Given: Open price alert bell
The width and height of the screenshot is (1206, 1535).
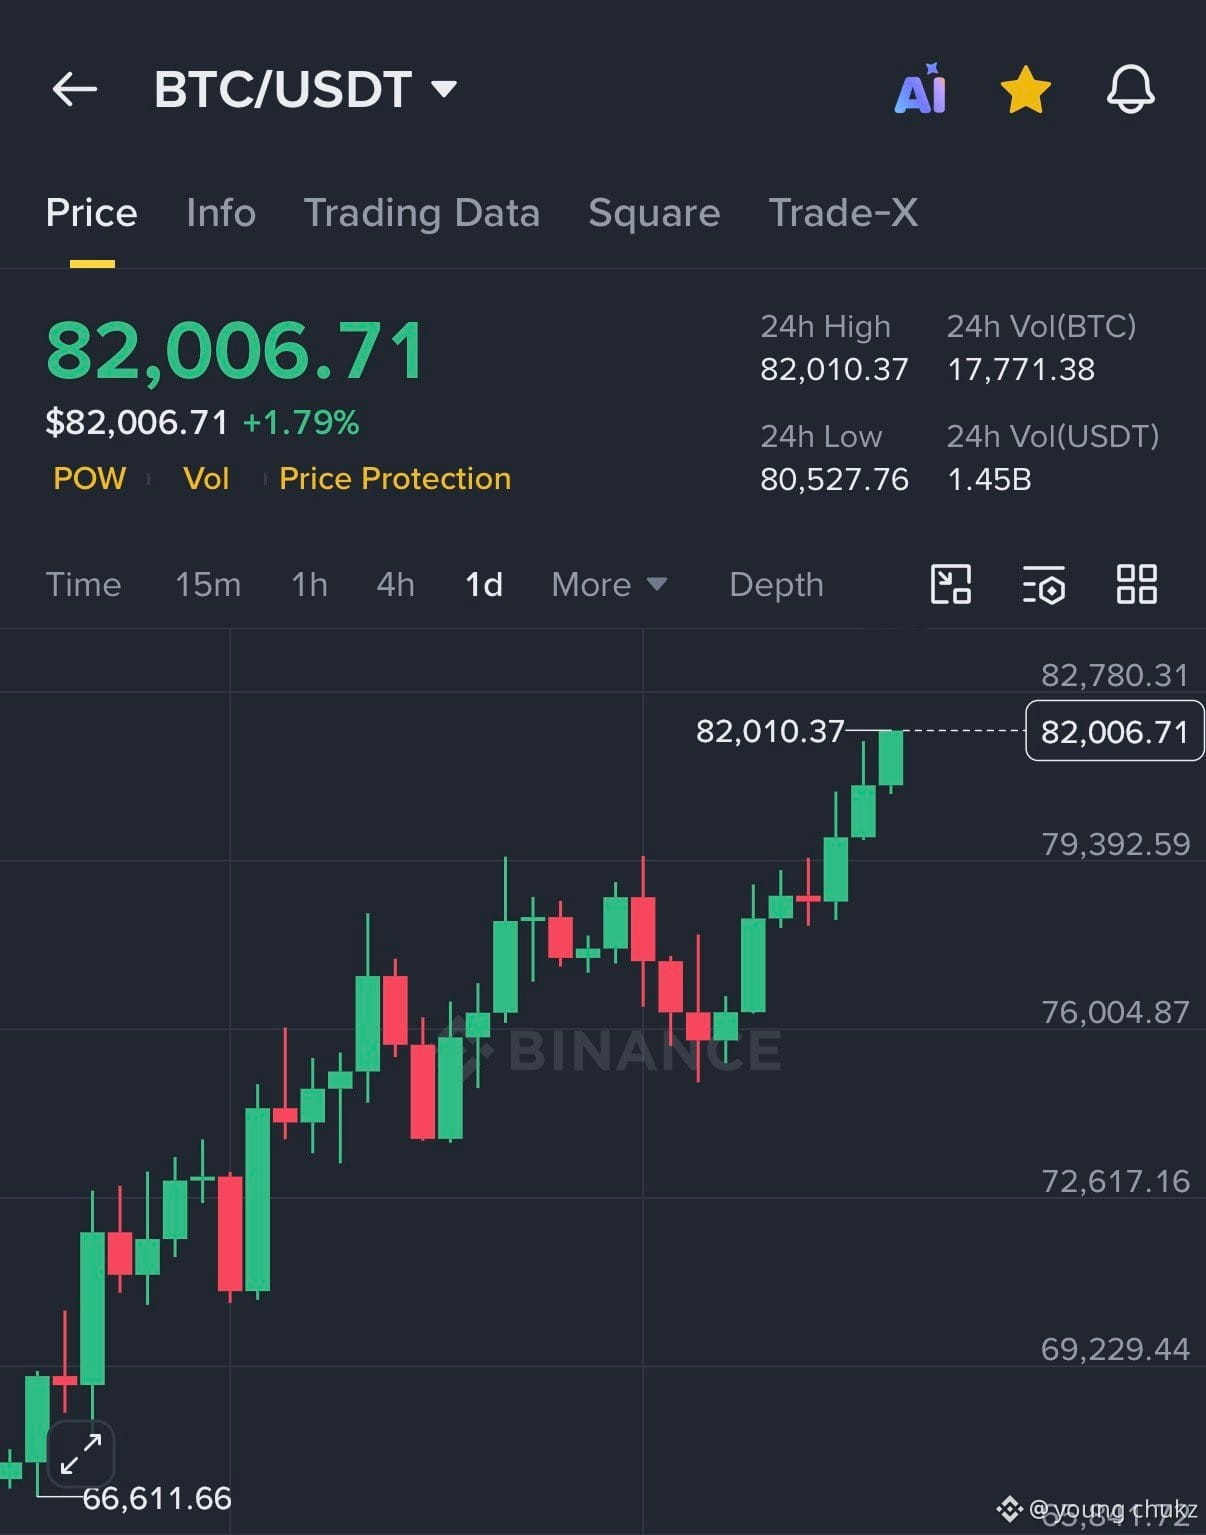Looking at the screenshot, I should (x=1131, y=89).
